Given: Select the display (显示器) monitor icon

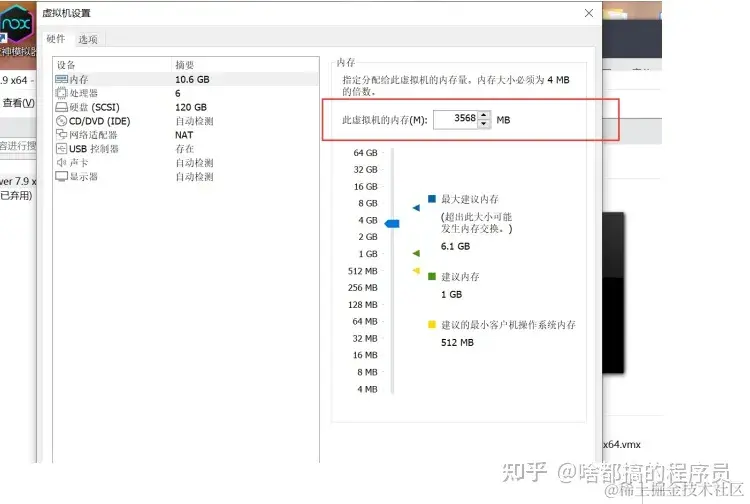Looking at the screenshot, I should coord(62,176).
